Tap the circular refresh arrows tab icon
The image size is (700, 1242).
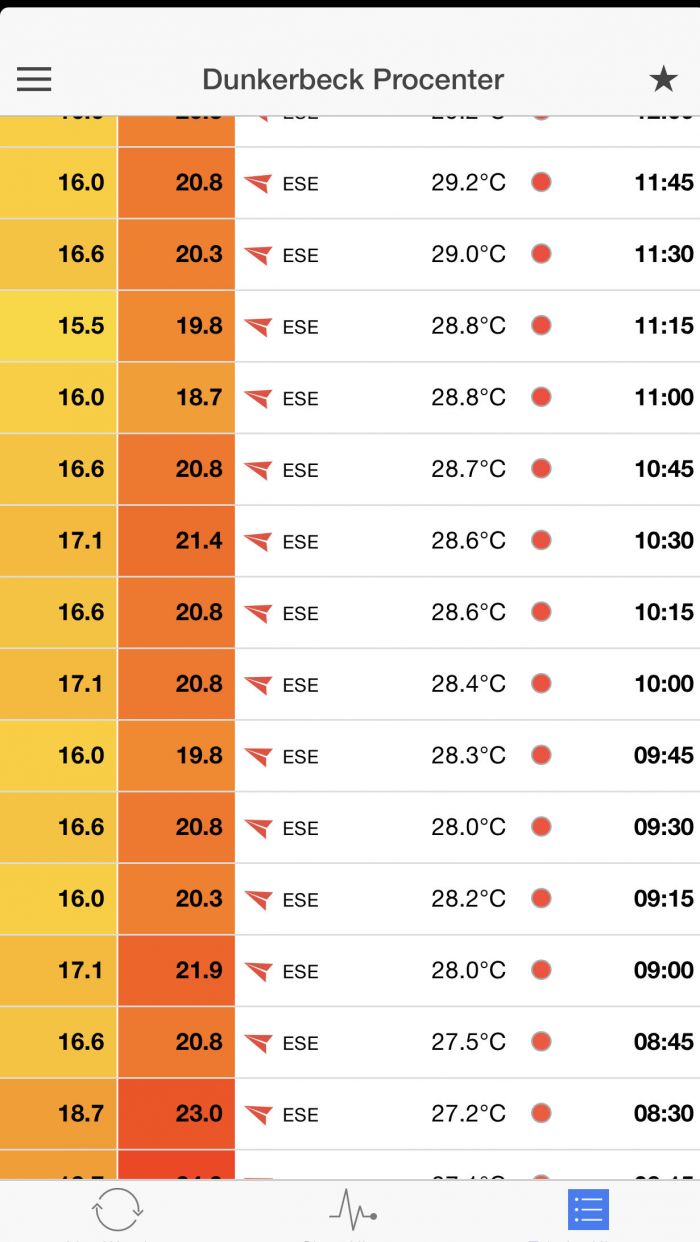click(x=117, y=1209)
